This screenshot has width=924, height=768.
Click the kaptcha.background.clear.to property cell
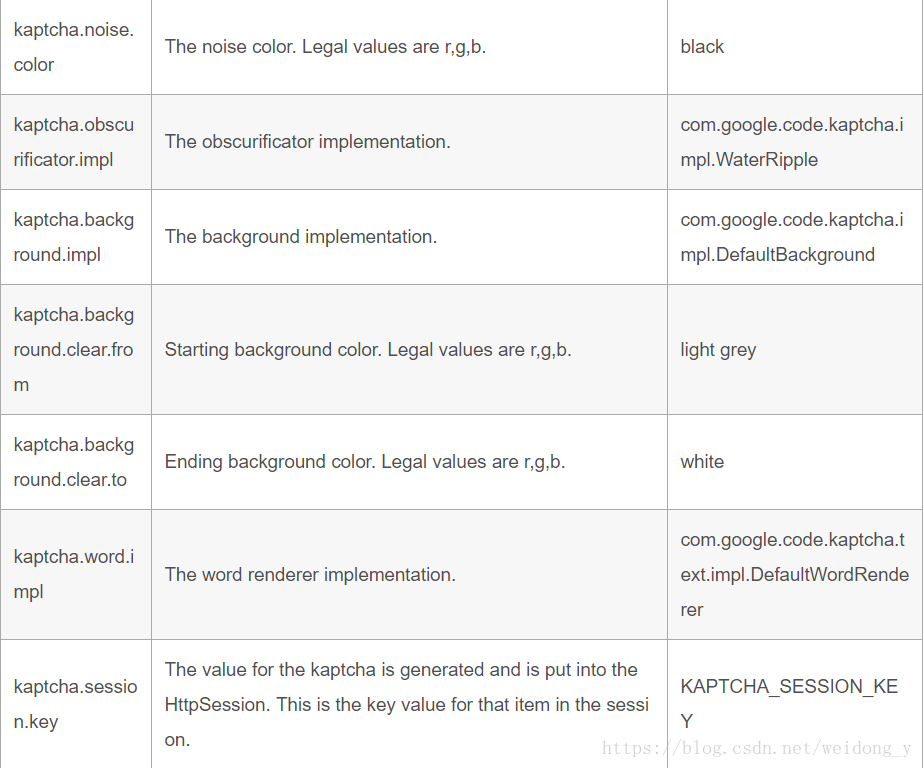pyautogui.click(x=73, y=462)
